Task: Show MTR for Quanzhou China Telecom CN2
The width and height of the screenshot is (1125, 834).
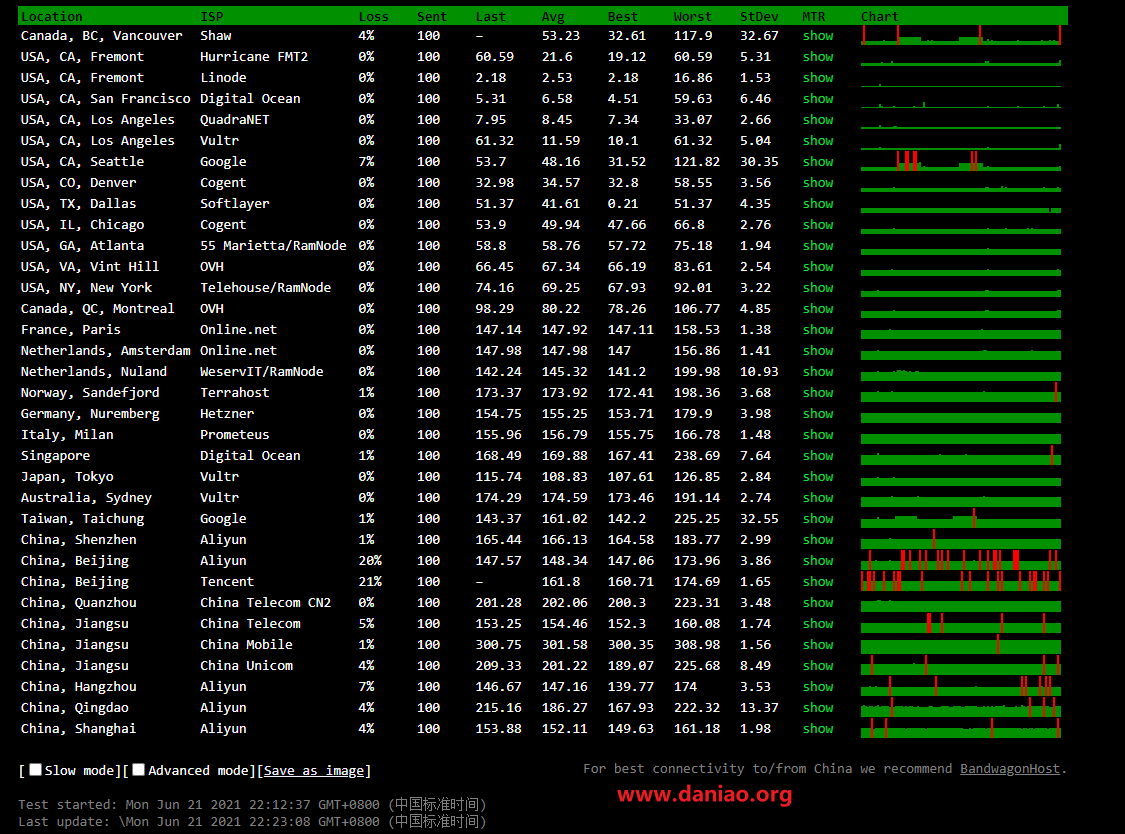Action: pyautogui.click(x=818, y=602)
